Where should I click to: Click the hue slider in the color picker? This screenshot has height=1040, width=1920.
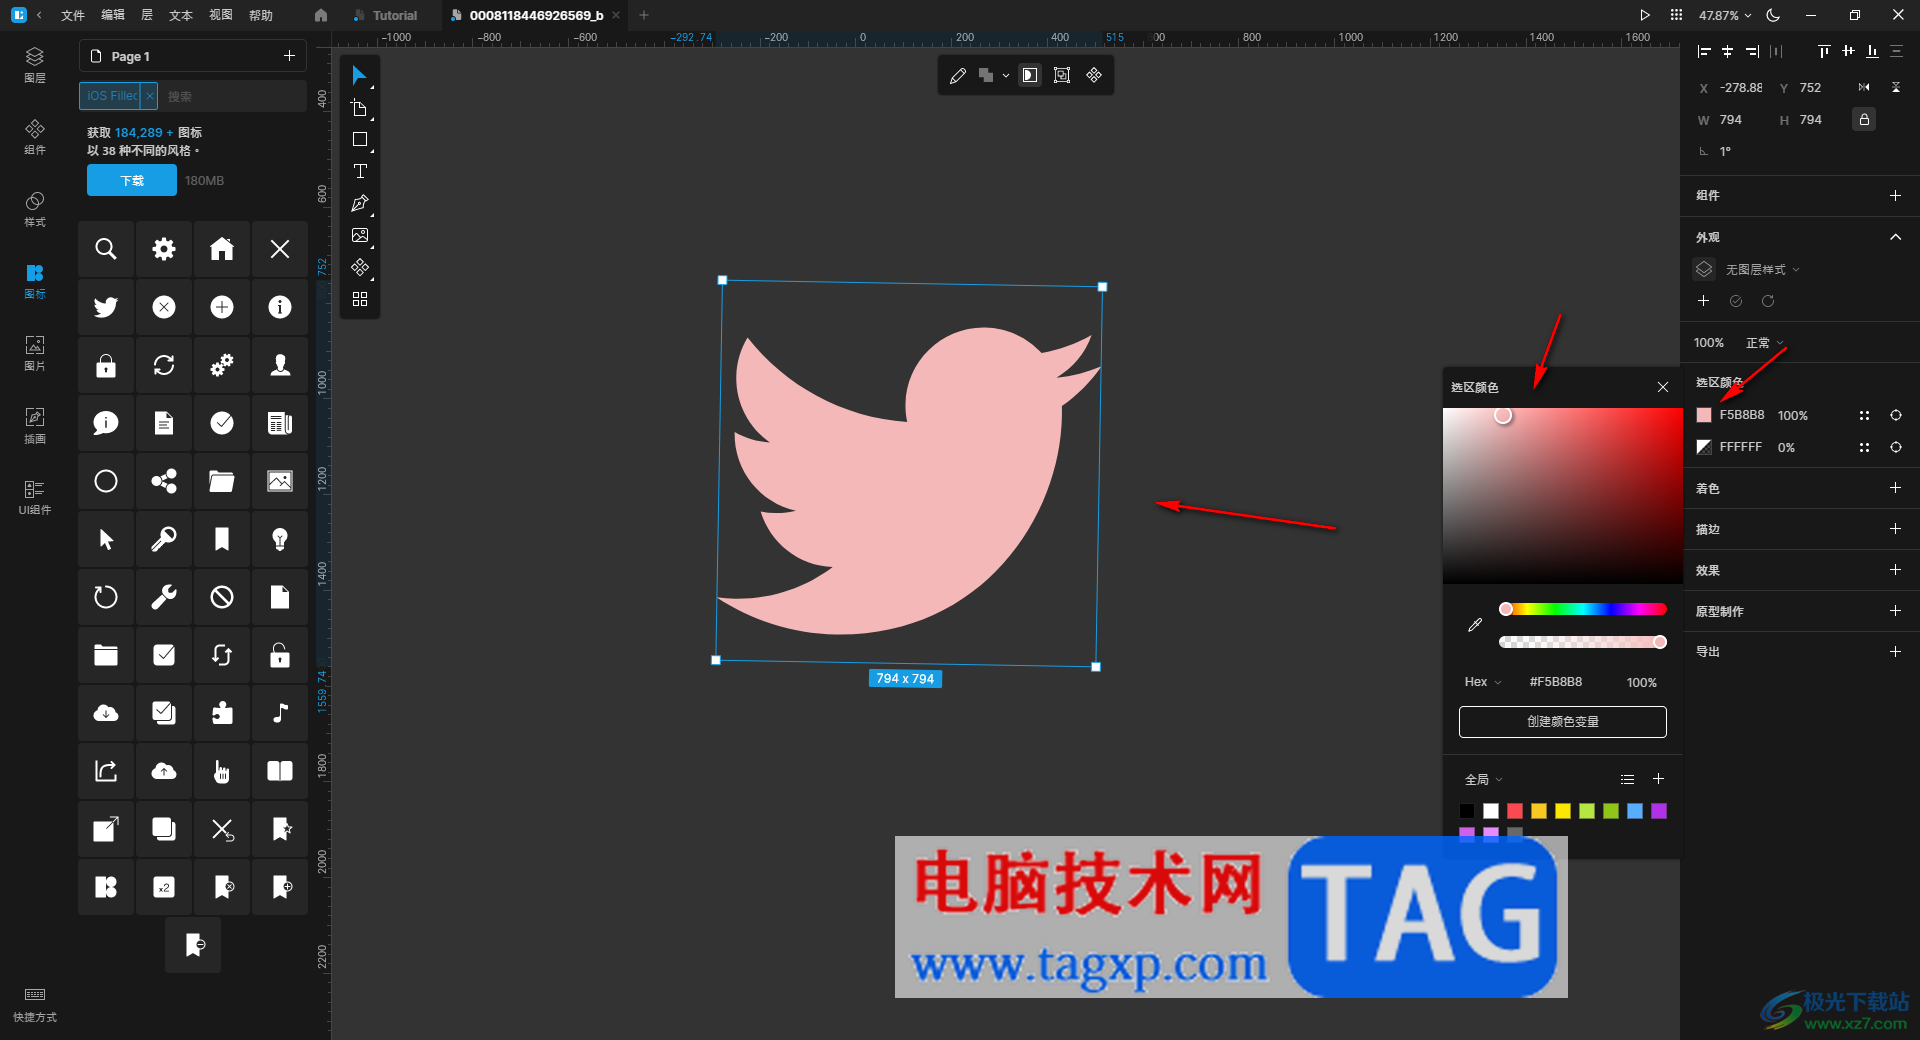tap(1583, 609)
